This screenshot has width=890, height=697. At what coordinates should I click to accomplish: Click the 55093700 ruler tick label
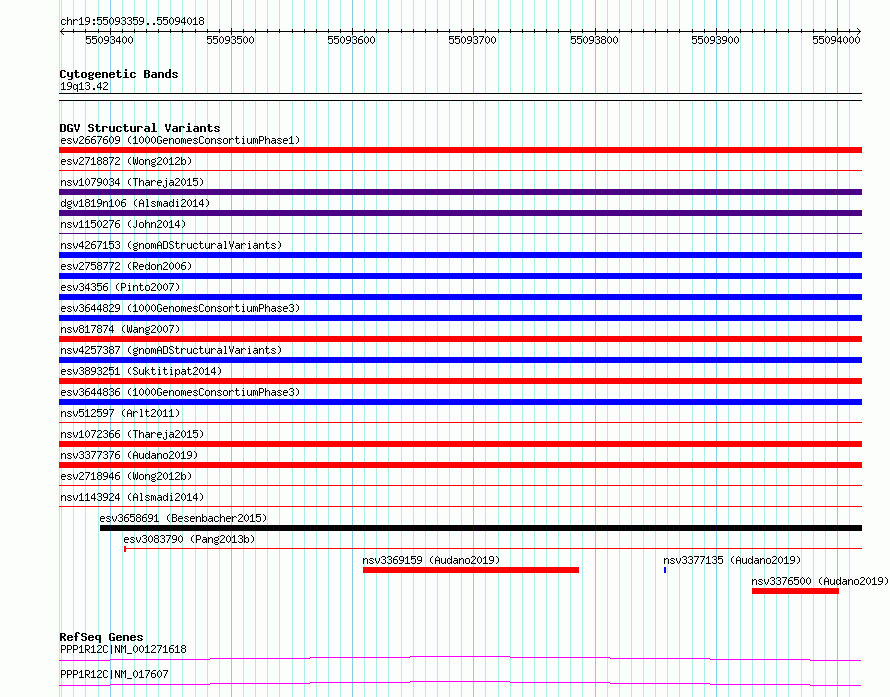472,40
